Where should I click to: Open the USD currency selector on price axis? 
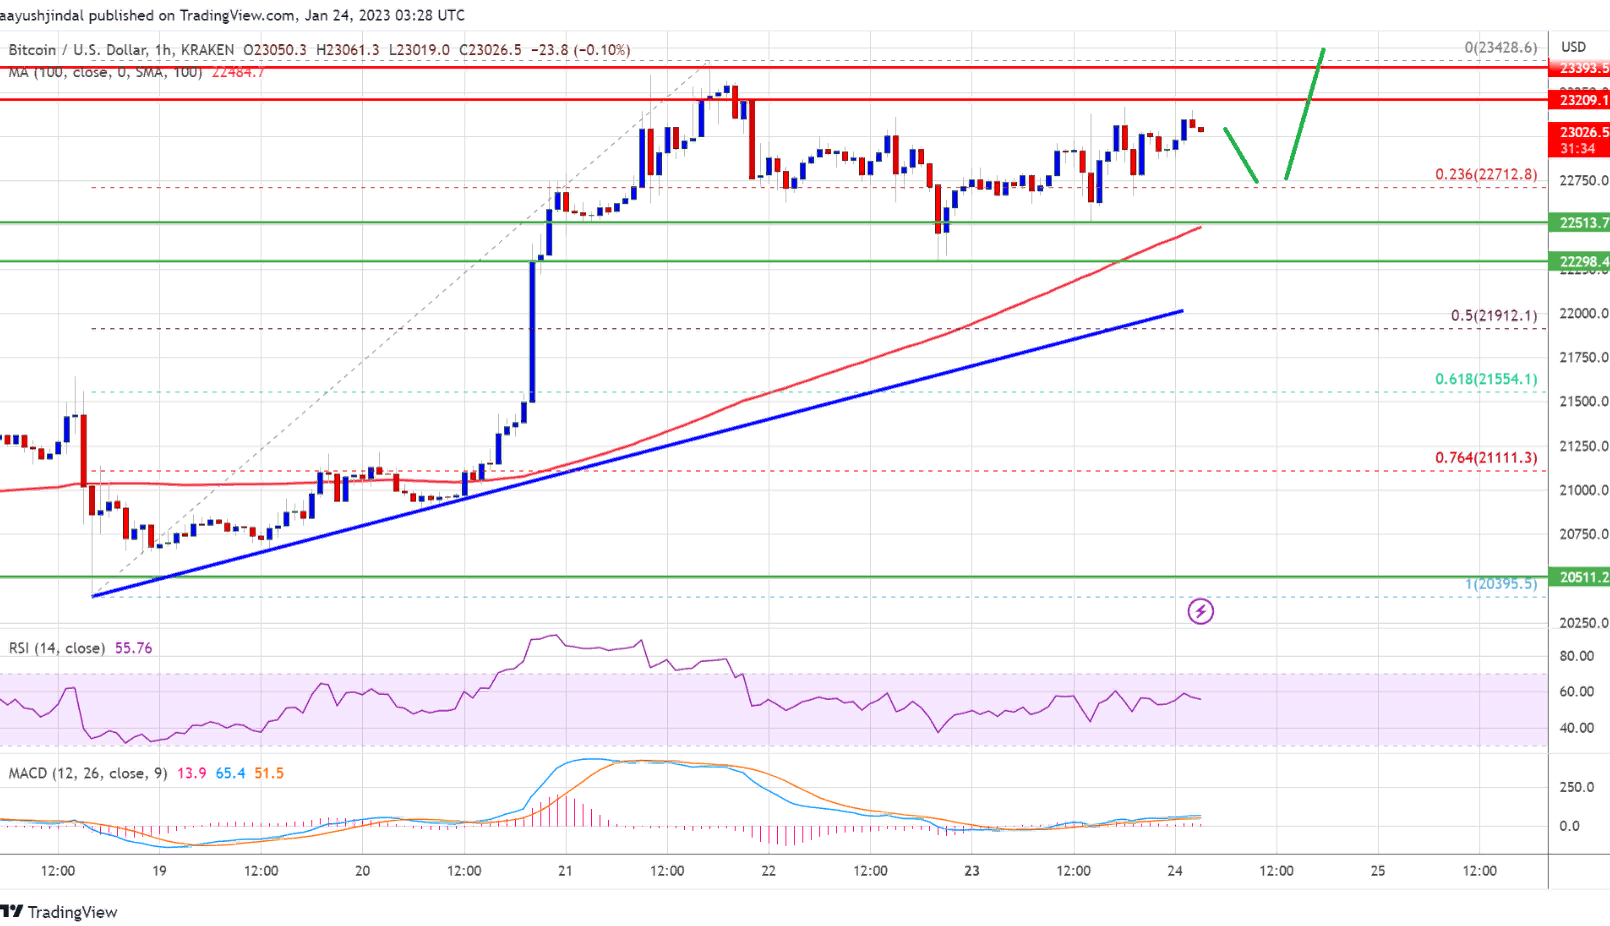point(1573,47)
